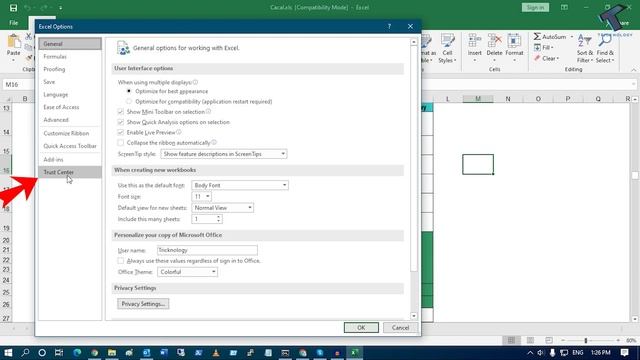Select Quick Access Toolbar category
The height and width of the screenshot is (360, 640).
click(x=70, y=146)
